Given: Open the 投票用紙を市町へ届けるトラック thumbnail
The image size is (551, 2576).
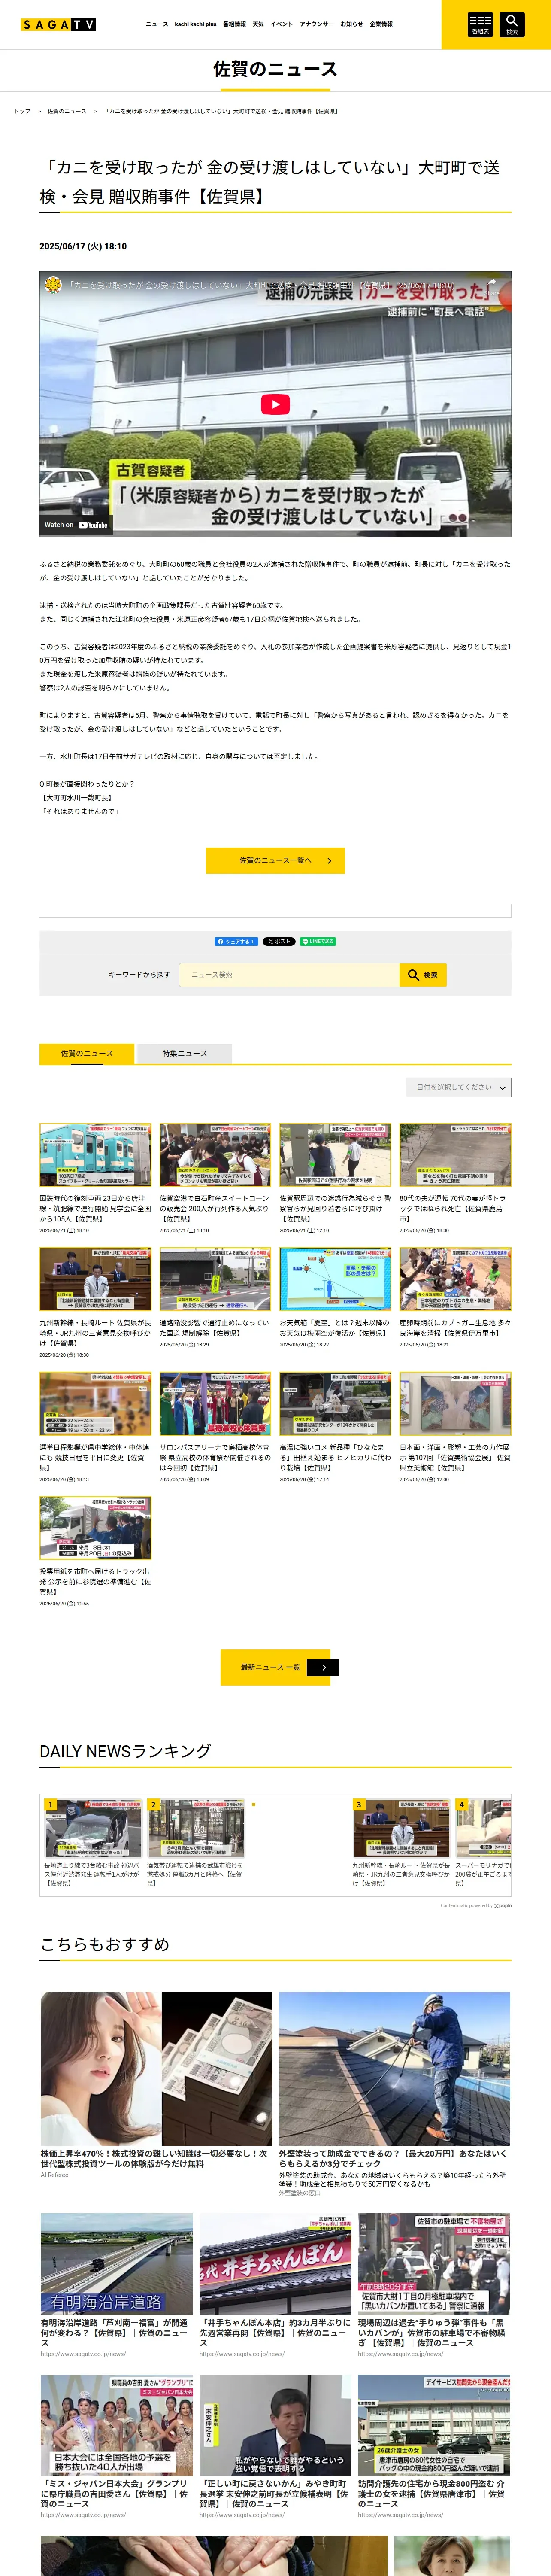Looking at the screenshot, I should click(x=95, y=1528).
